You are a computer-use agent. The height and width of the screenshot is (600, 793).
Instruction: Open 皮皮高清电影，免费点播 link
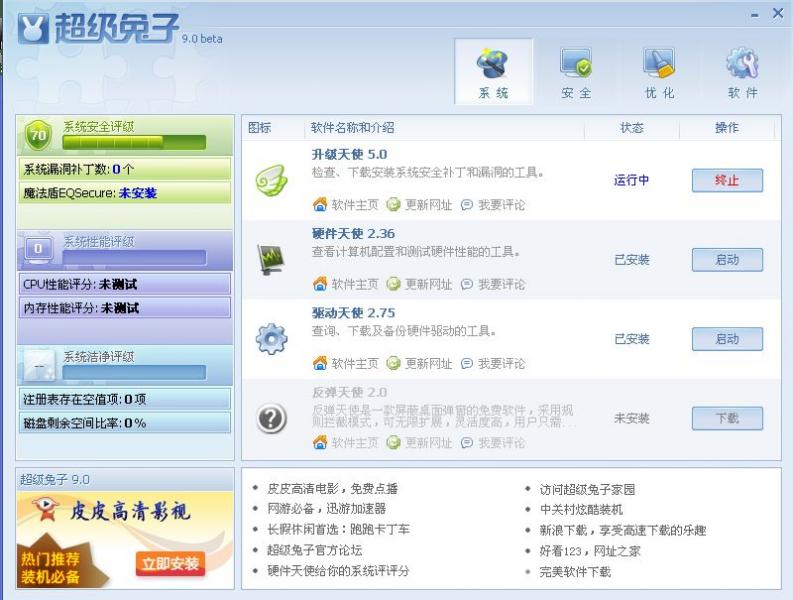pos(333,489)
